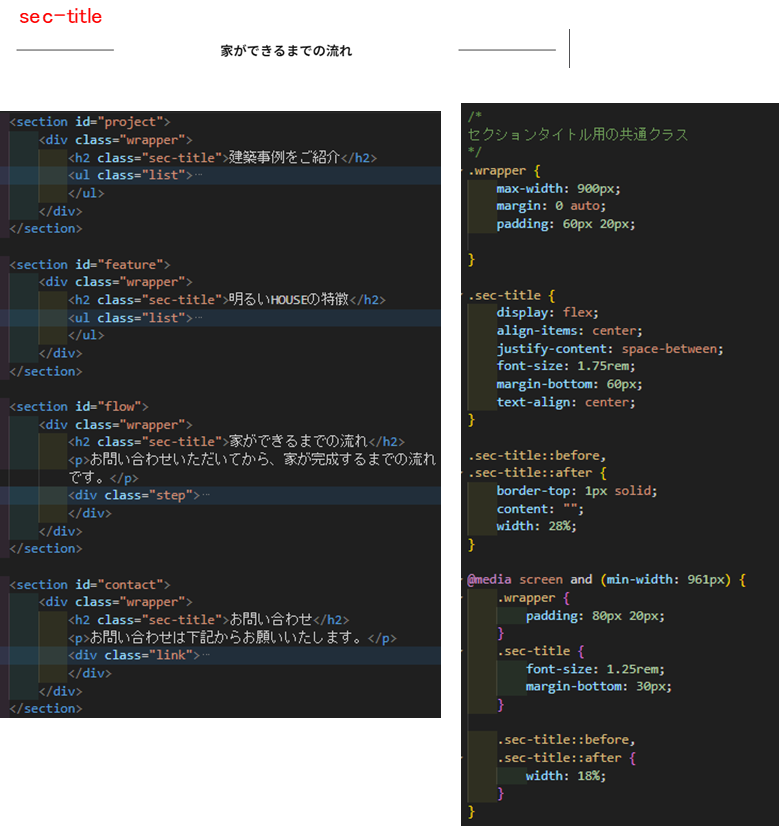Click the "align-items: center;" declaration
The width and height of the screenshot is (779, 826).
tap(569, 331)
